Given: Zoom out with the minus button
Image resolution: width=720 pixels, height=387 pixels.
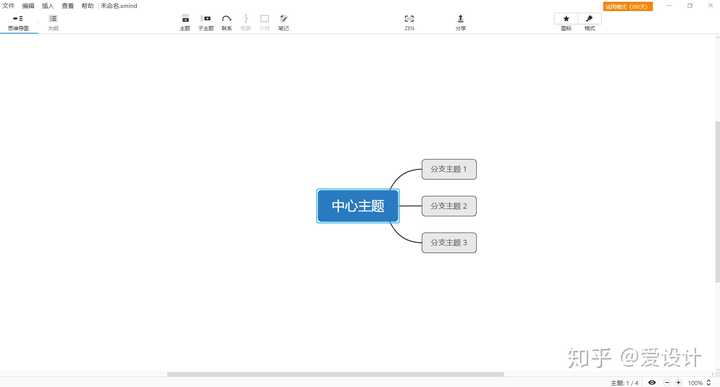Looking at the screenshot, I should click(x=667, y=382).
